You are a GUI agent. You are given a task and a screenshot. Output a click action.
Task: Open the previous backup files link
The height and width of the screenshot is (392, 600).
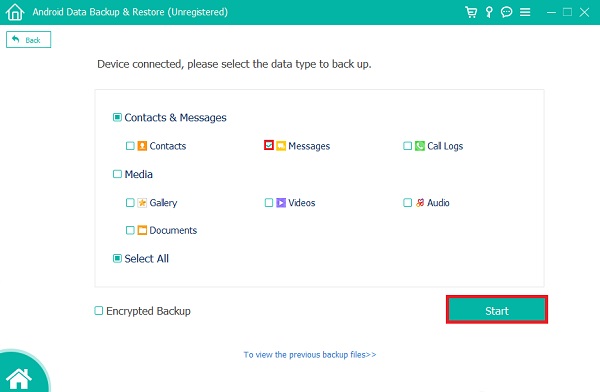[x=310, y=355]
